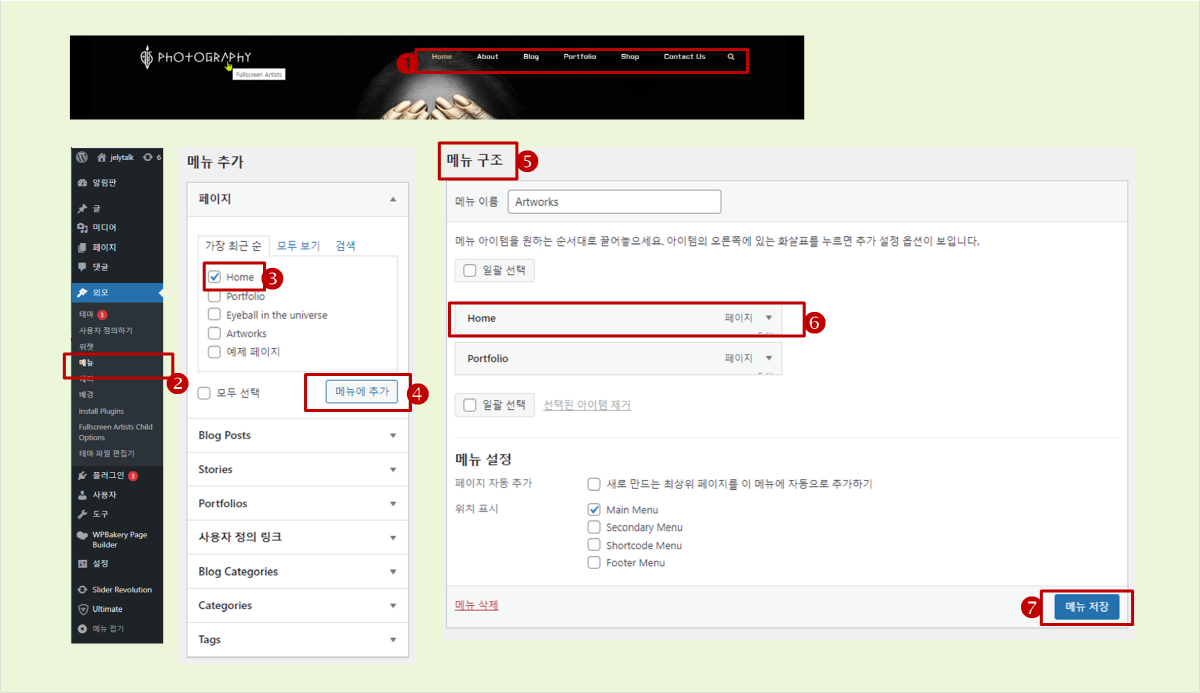The height and width of the screenshot is (693, 1200).
Task: Open the 알림판 dashboard icon in sidebar
Action: [x=82, y=183]
